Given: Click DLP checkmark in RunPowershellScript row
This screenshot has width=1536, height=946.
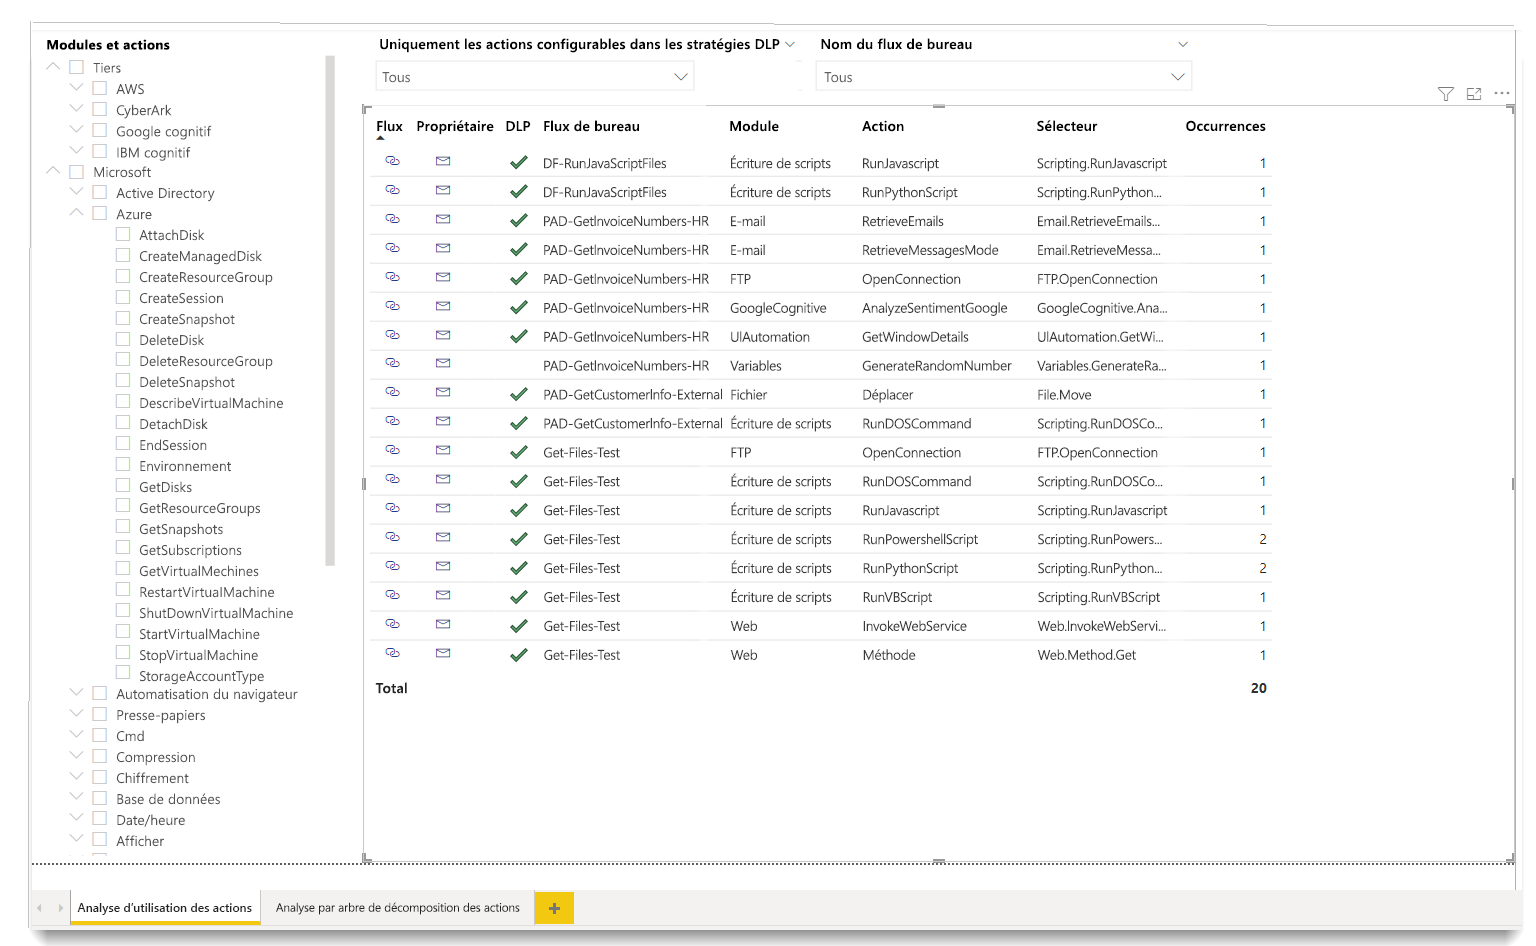Looking at the screenshot, I should [518, 539].
